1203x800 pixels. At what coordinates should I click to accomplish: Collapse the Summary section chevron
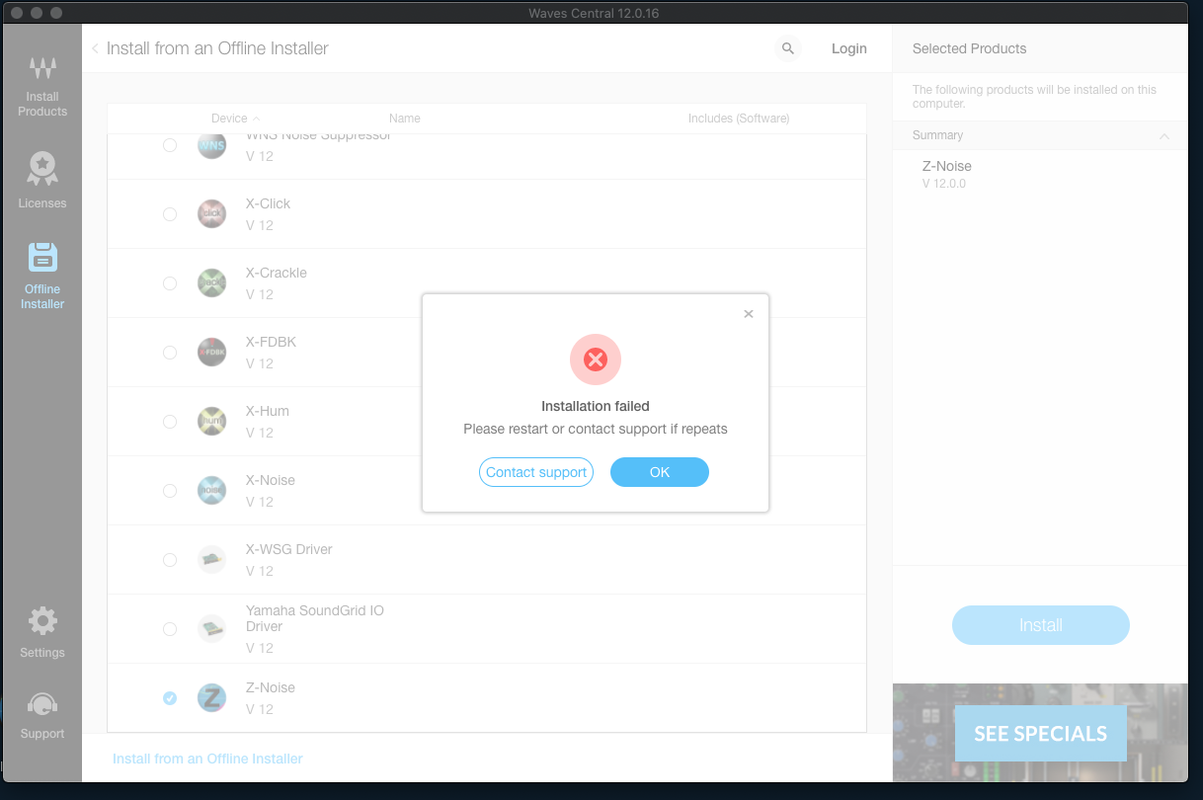pyautogui.click(x=1164, y=136)
